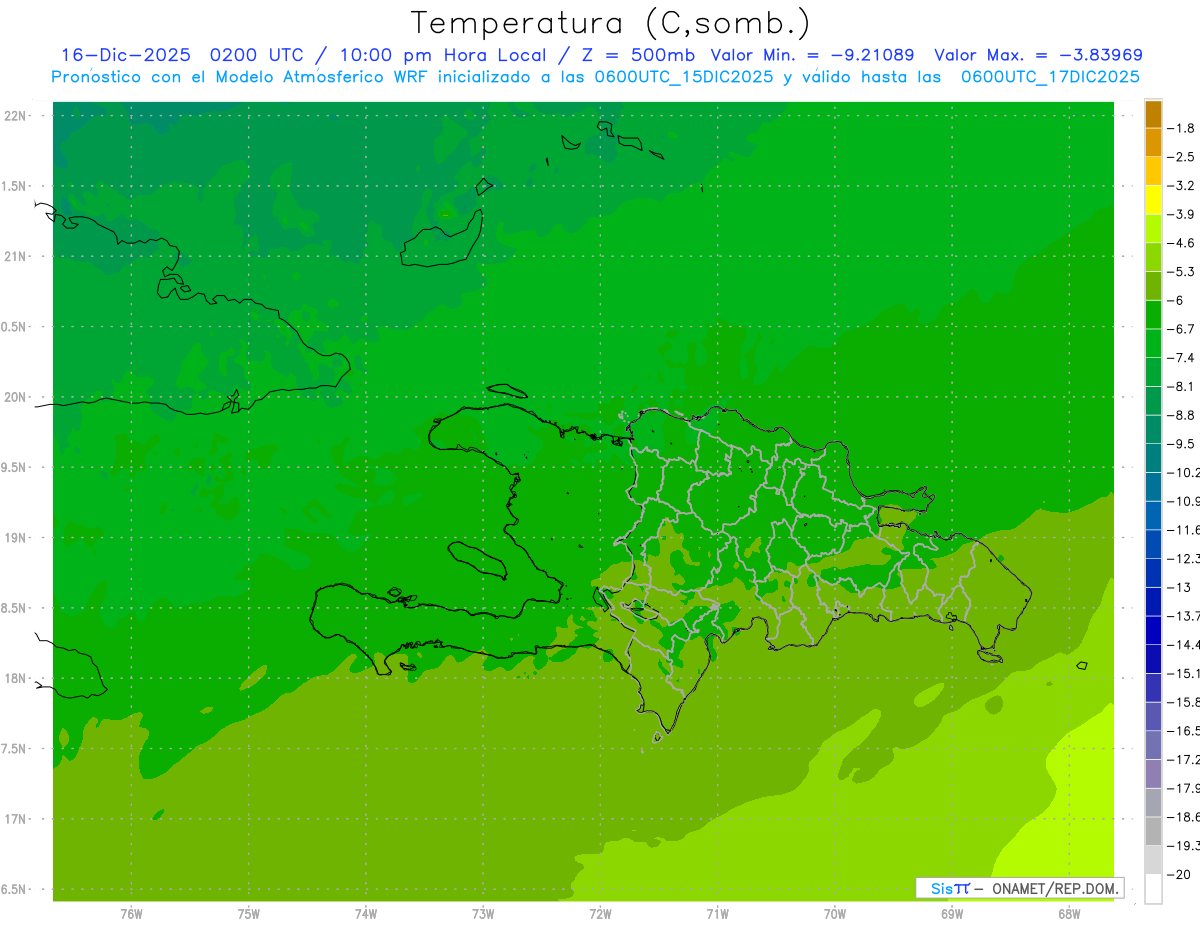Click the title 'Temperatura (C,somb.)'
This screenshot has width=1200, height=927.
610,23
